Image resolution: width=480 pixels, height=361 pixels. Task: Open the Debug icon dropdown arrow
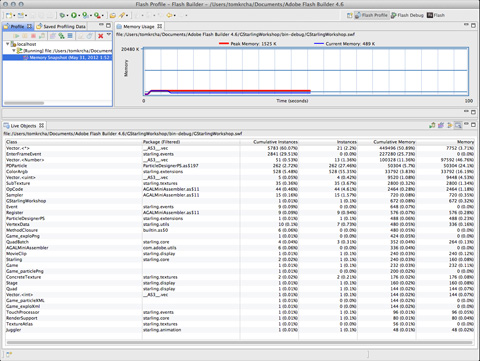(67, 16)
